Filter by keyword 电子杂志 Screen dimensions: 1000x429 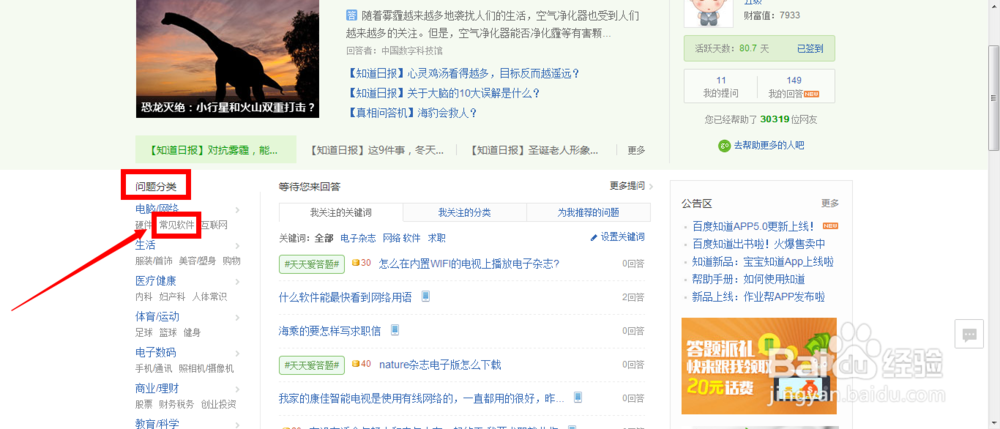[x=358, y=238]
